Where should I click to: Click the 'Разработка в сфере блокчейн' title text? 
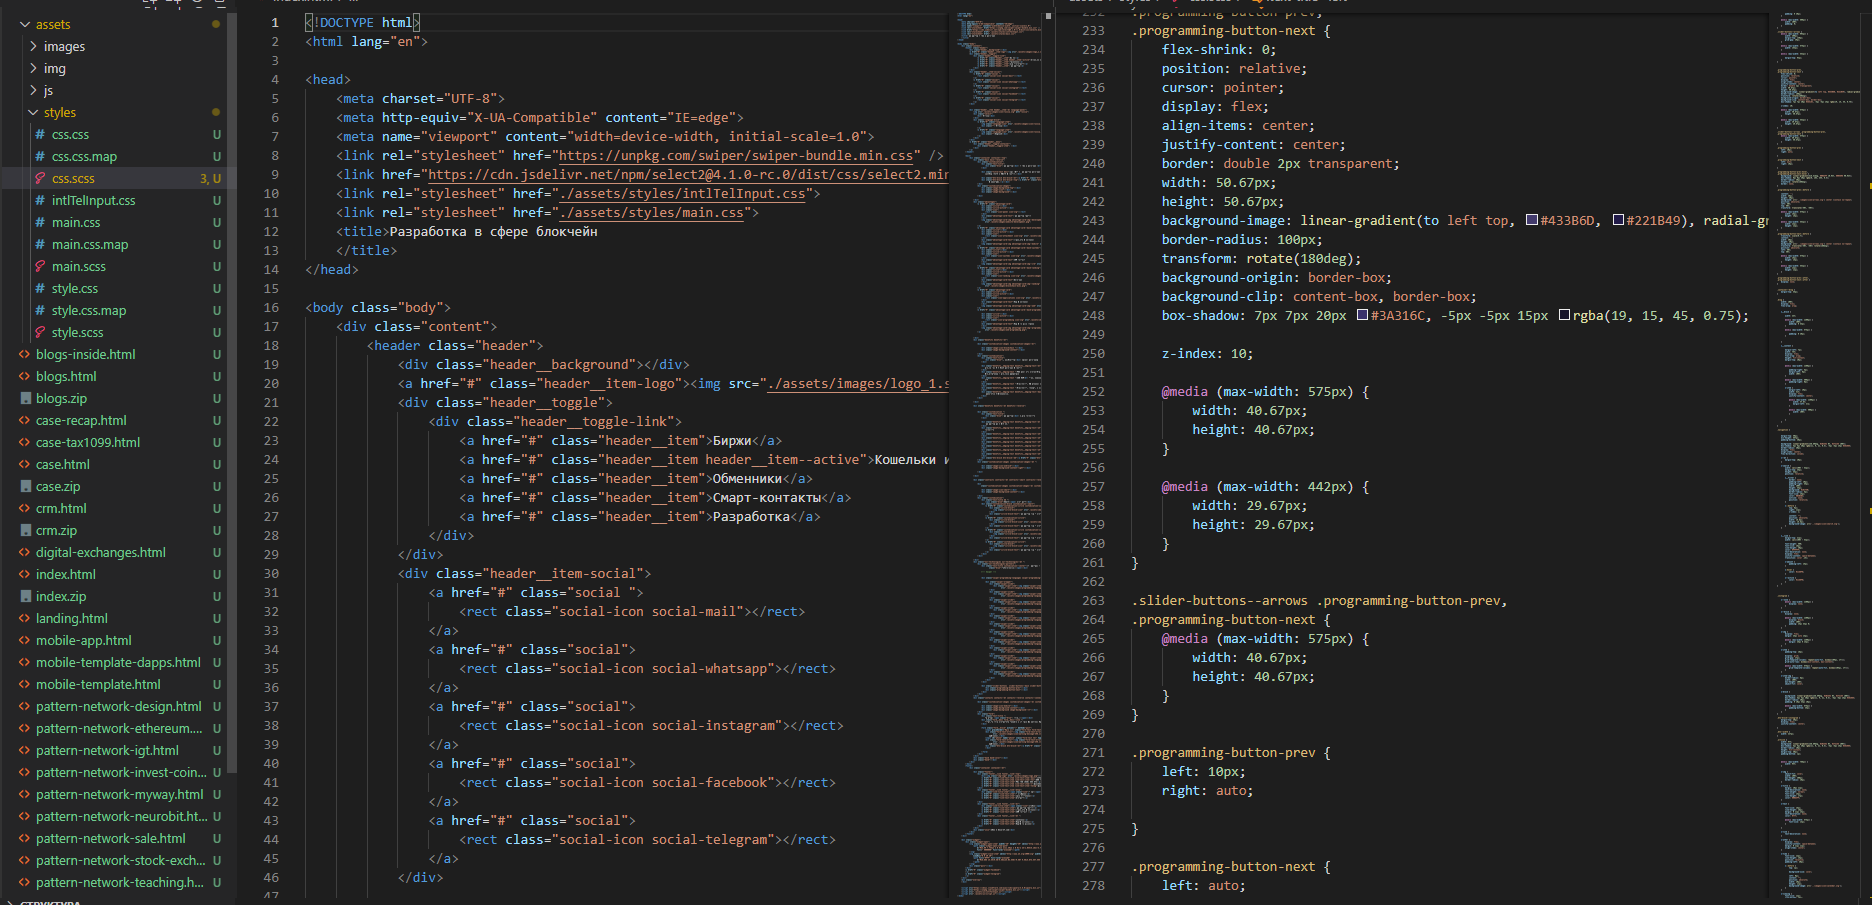tap(493, 232)
